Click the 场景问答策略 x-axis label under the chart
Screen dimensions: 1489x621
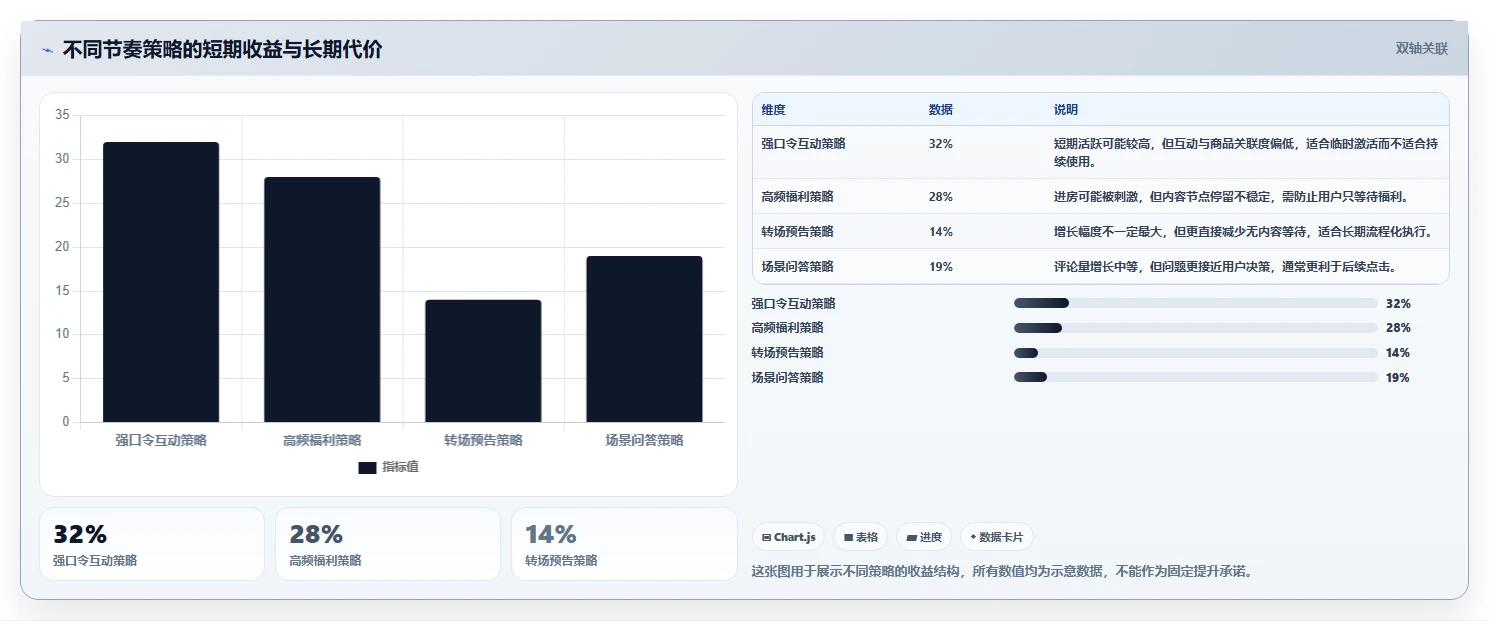pos(644,440)
